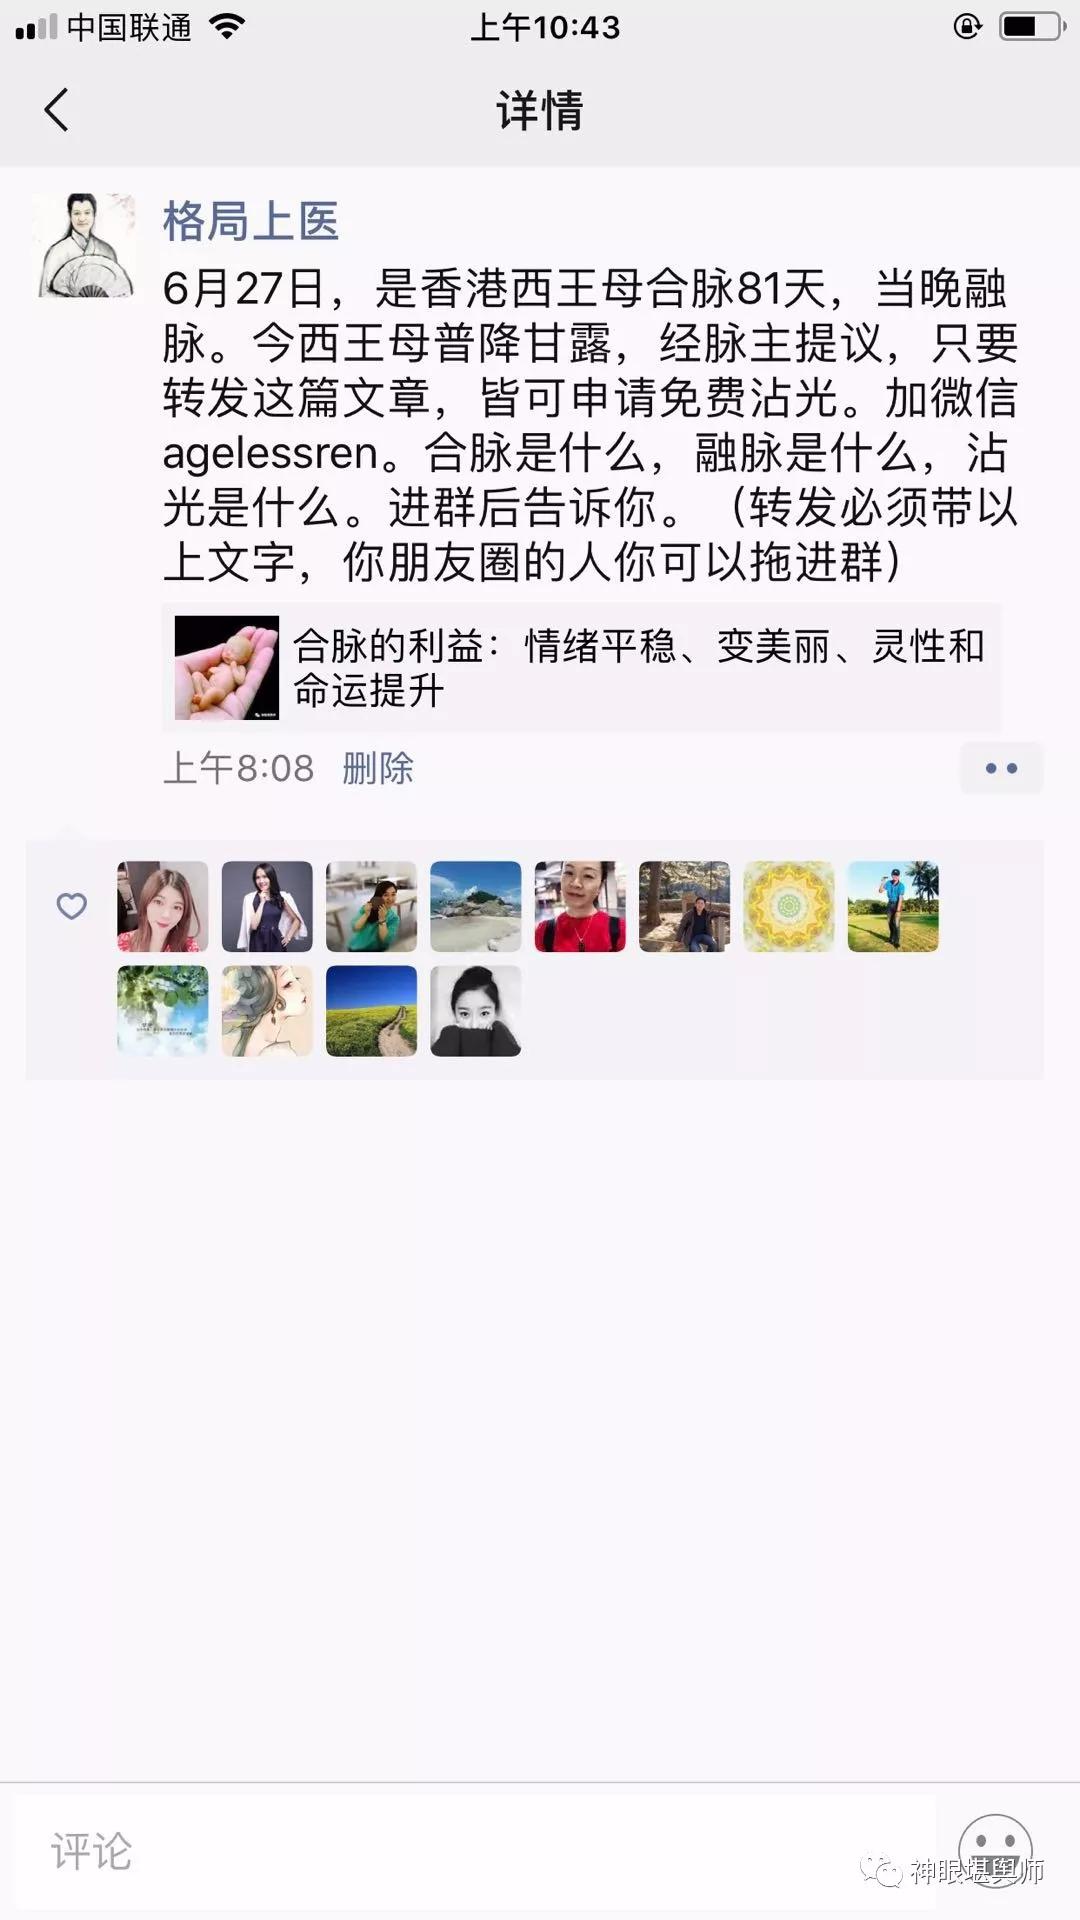Tap 删除 to delete the post
Screen dimensions: 1080x1920
pyautogui.click(x=377, y=768)
